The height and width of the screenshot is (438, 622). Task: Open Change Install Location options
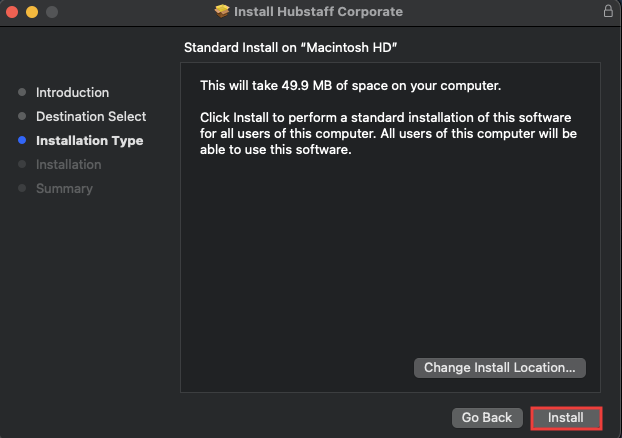[x=500, y=368]
